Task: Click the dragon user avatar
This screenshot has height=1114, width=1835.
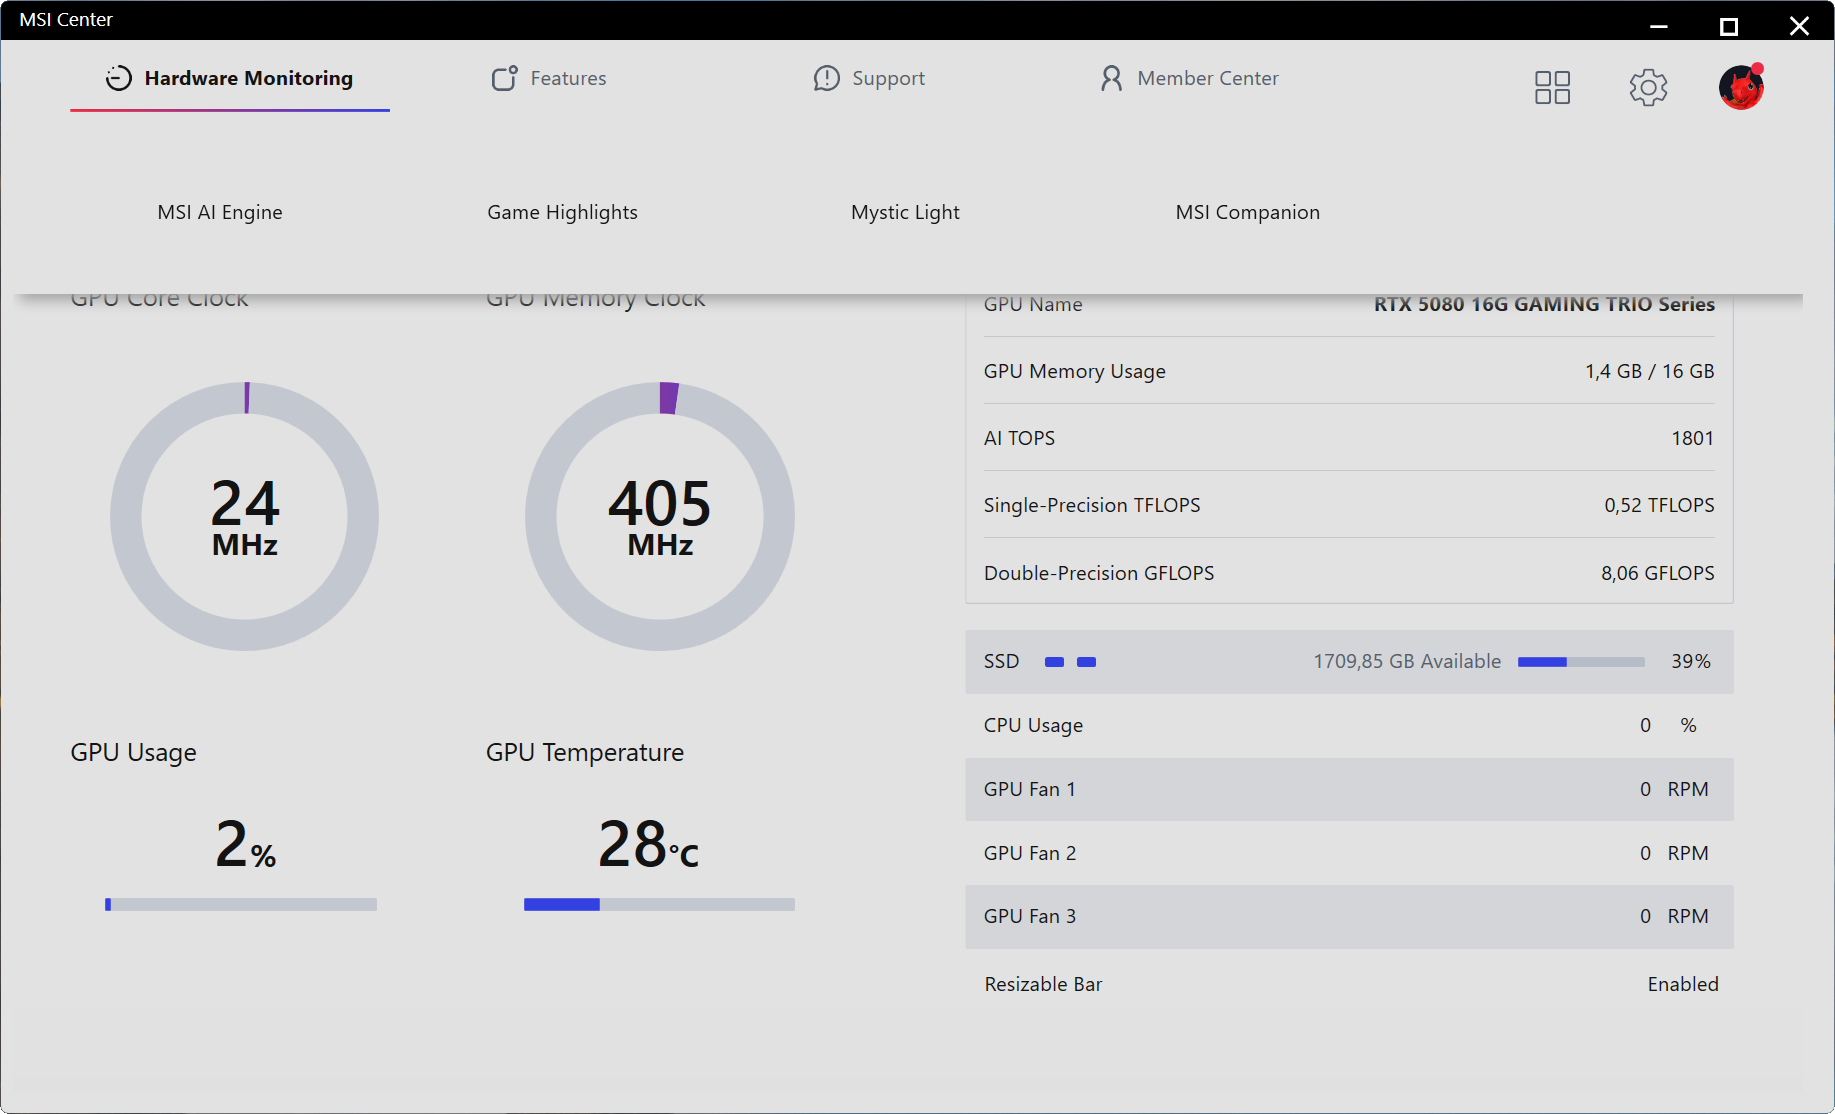Action: pos(1741,87)
